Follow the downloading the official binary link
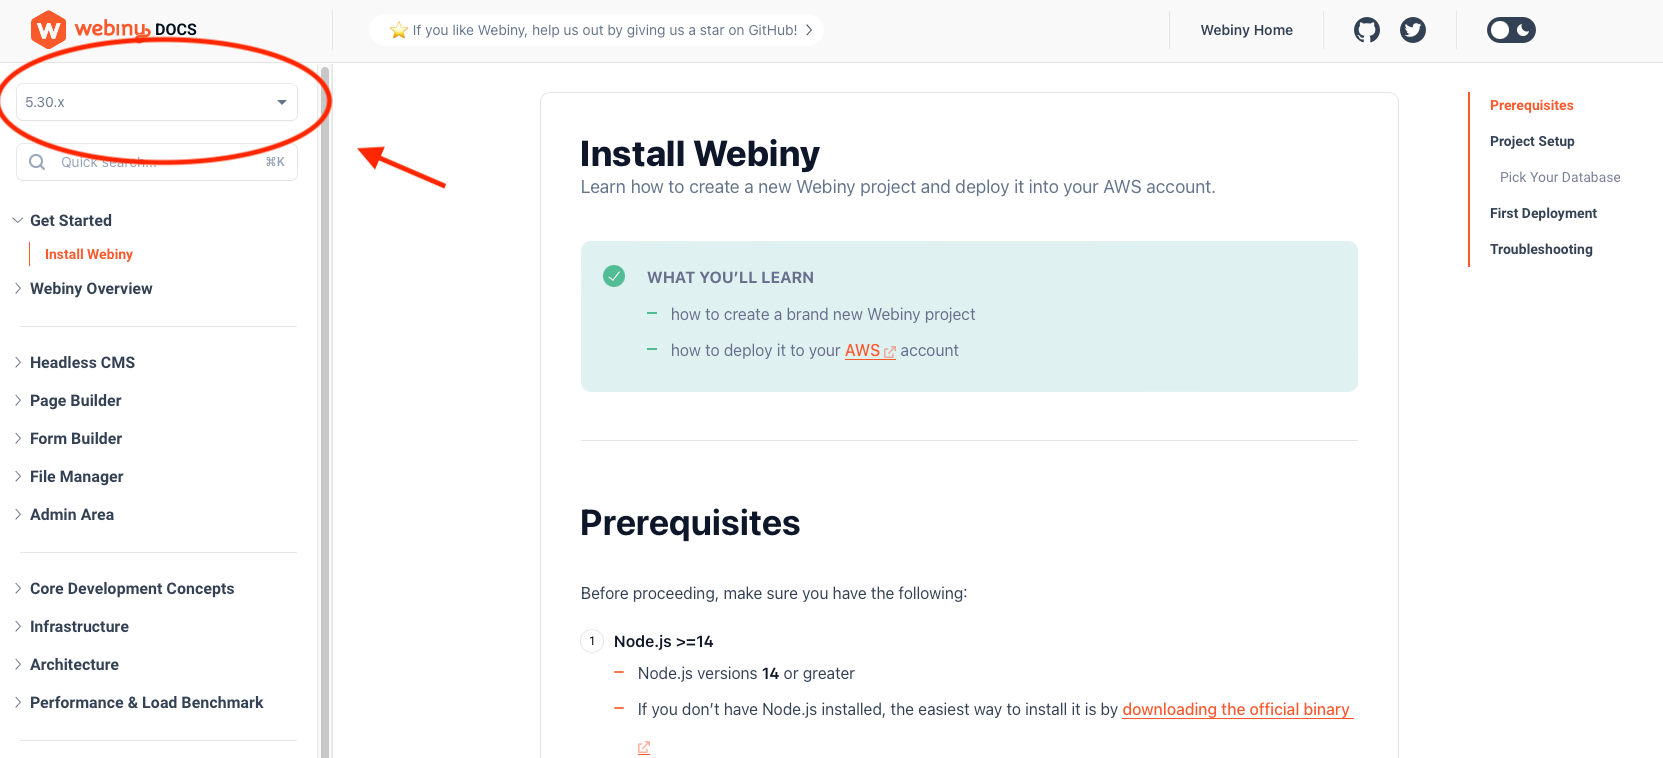Screen dimensions: 1663x758 [x=1237, y=709]
